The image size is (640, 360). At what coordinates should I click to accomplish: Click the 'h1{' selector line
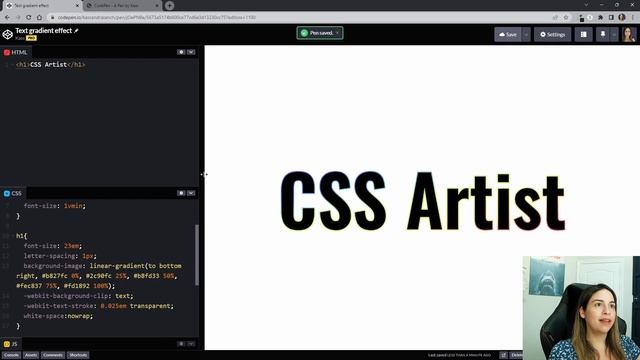pos(21,236)
